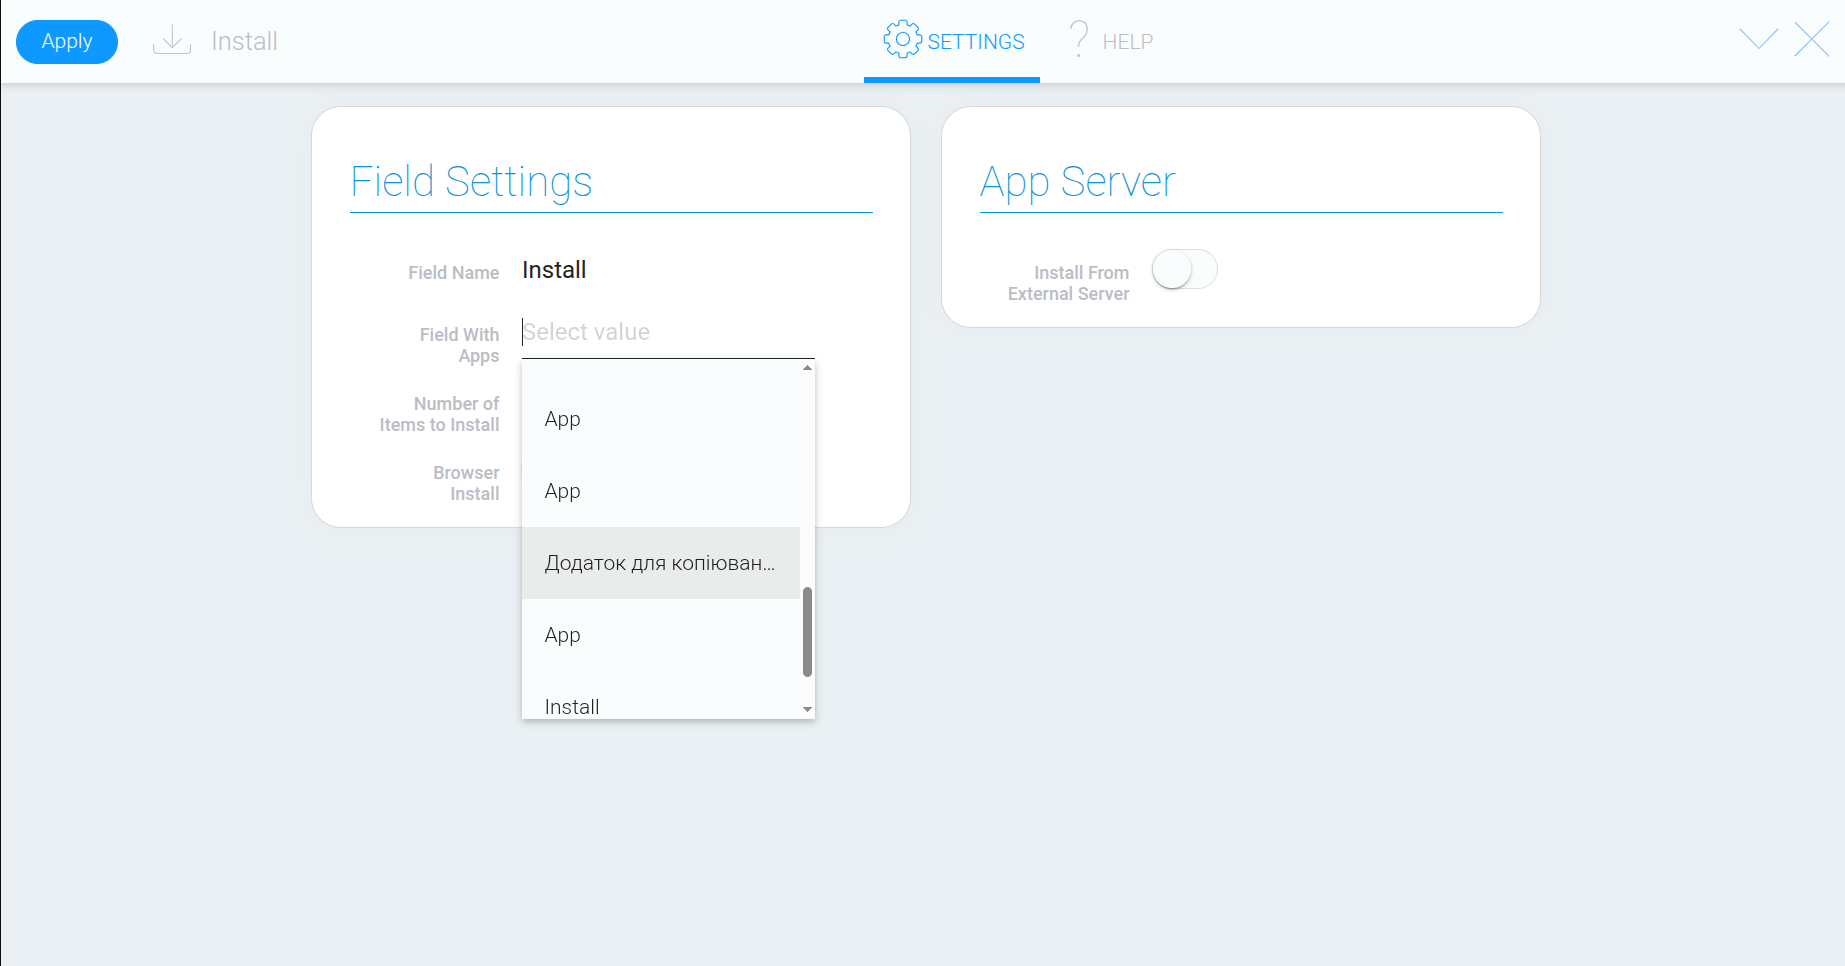Switch to the SETTINGS tab

tap(952, 42)
